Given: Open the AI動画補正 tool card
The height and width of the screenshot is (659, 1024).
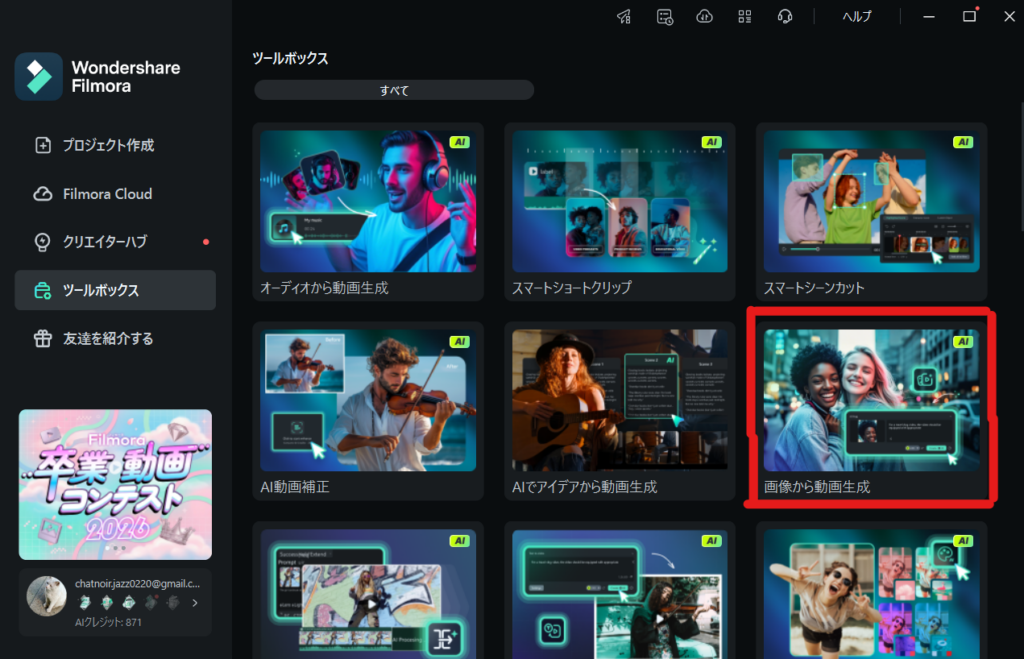Looking at the screenshot, I should pos(368,412).
